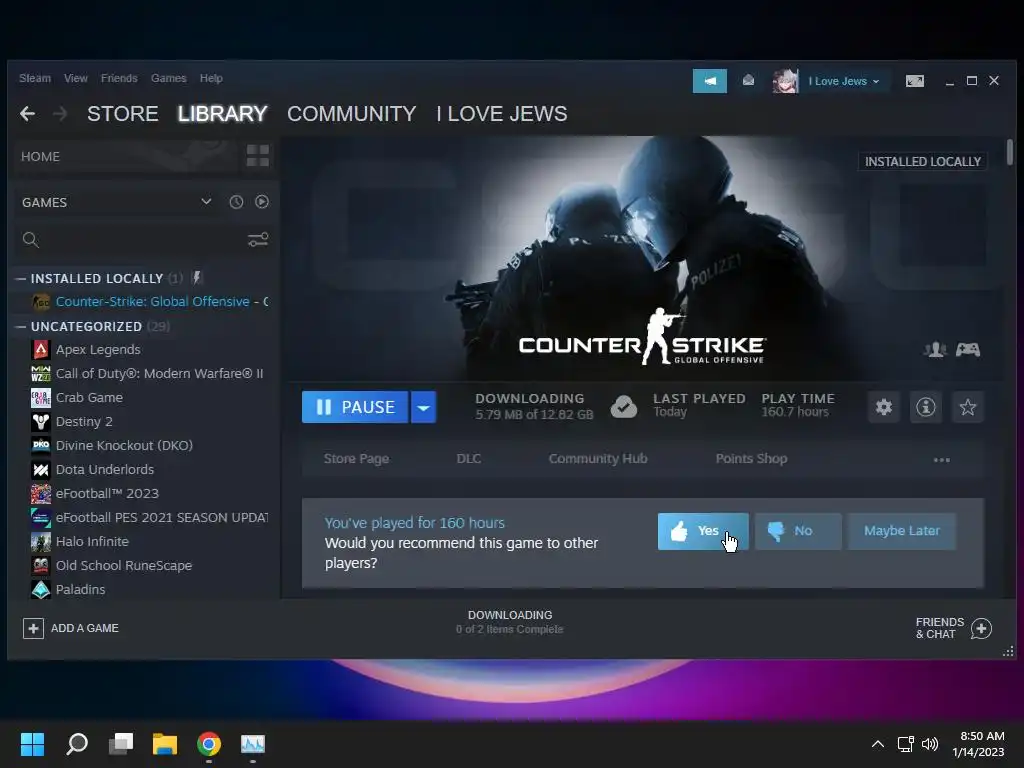Click the forward navigation arrow
Screen dimensions: 1024x768
tap(60, 114)
